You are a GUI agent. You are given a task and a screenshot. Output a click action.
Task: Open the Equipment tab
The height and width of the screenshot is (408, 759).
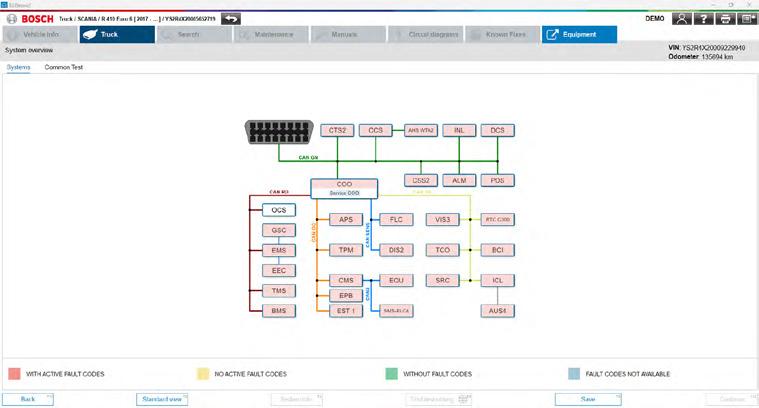579,34
